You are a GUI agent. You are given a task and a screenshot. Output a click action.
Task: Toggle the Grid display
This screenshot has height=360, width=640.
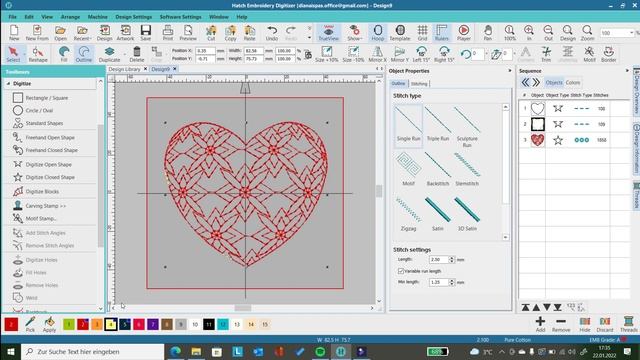422,33
